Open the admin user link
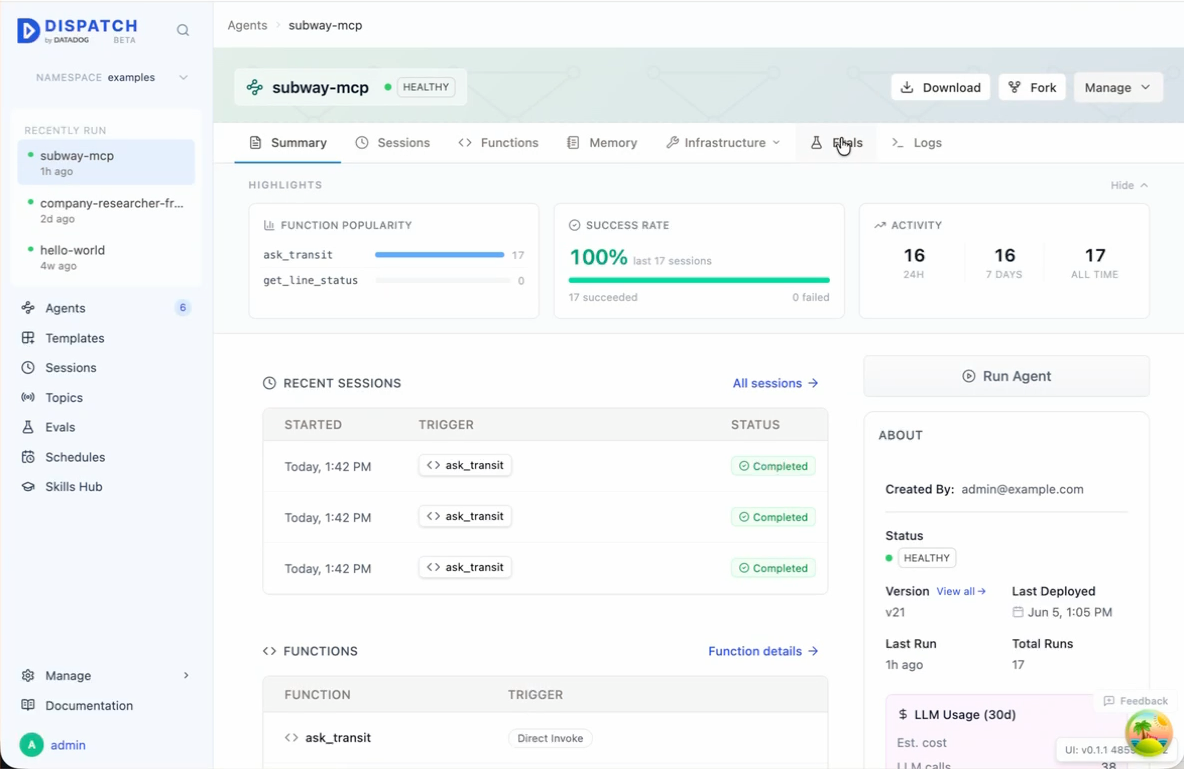 coord(68,745)
